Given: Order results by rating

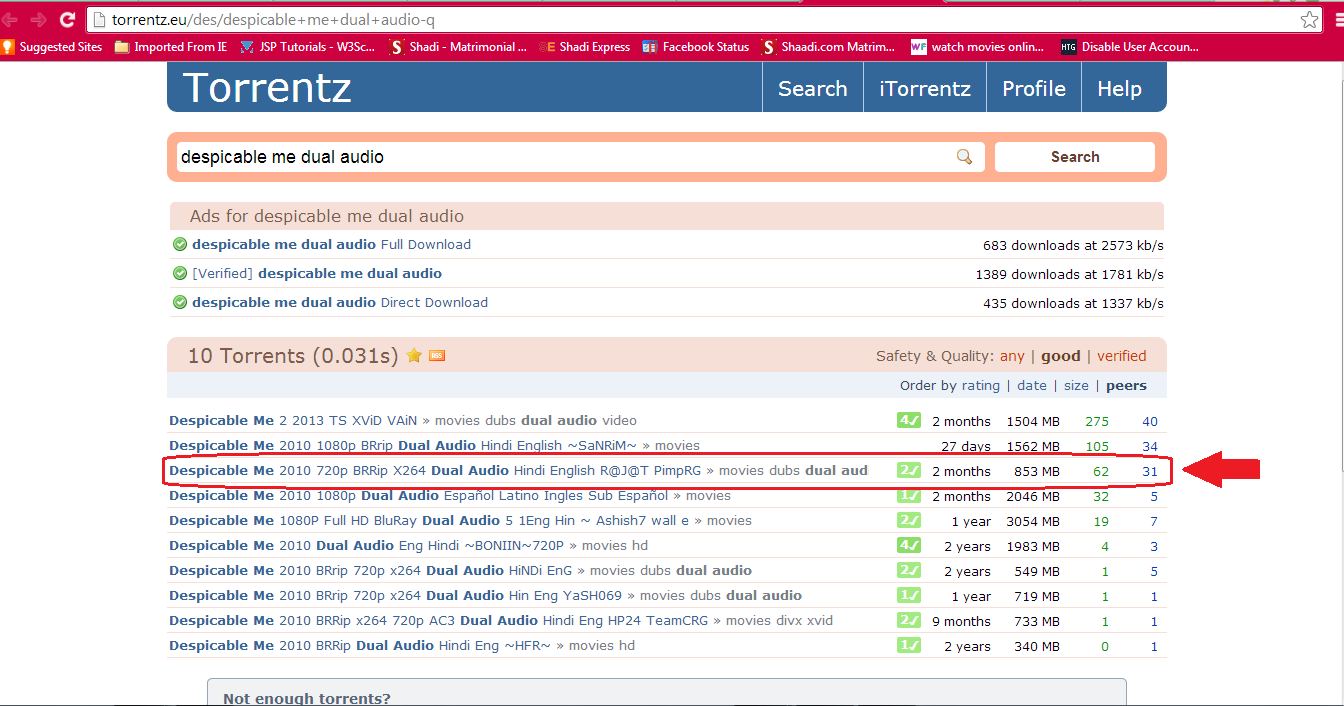Looking at the screenshot, I should [981, 385].
